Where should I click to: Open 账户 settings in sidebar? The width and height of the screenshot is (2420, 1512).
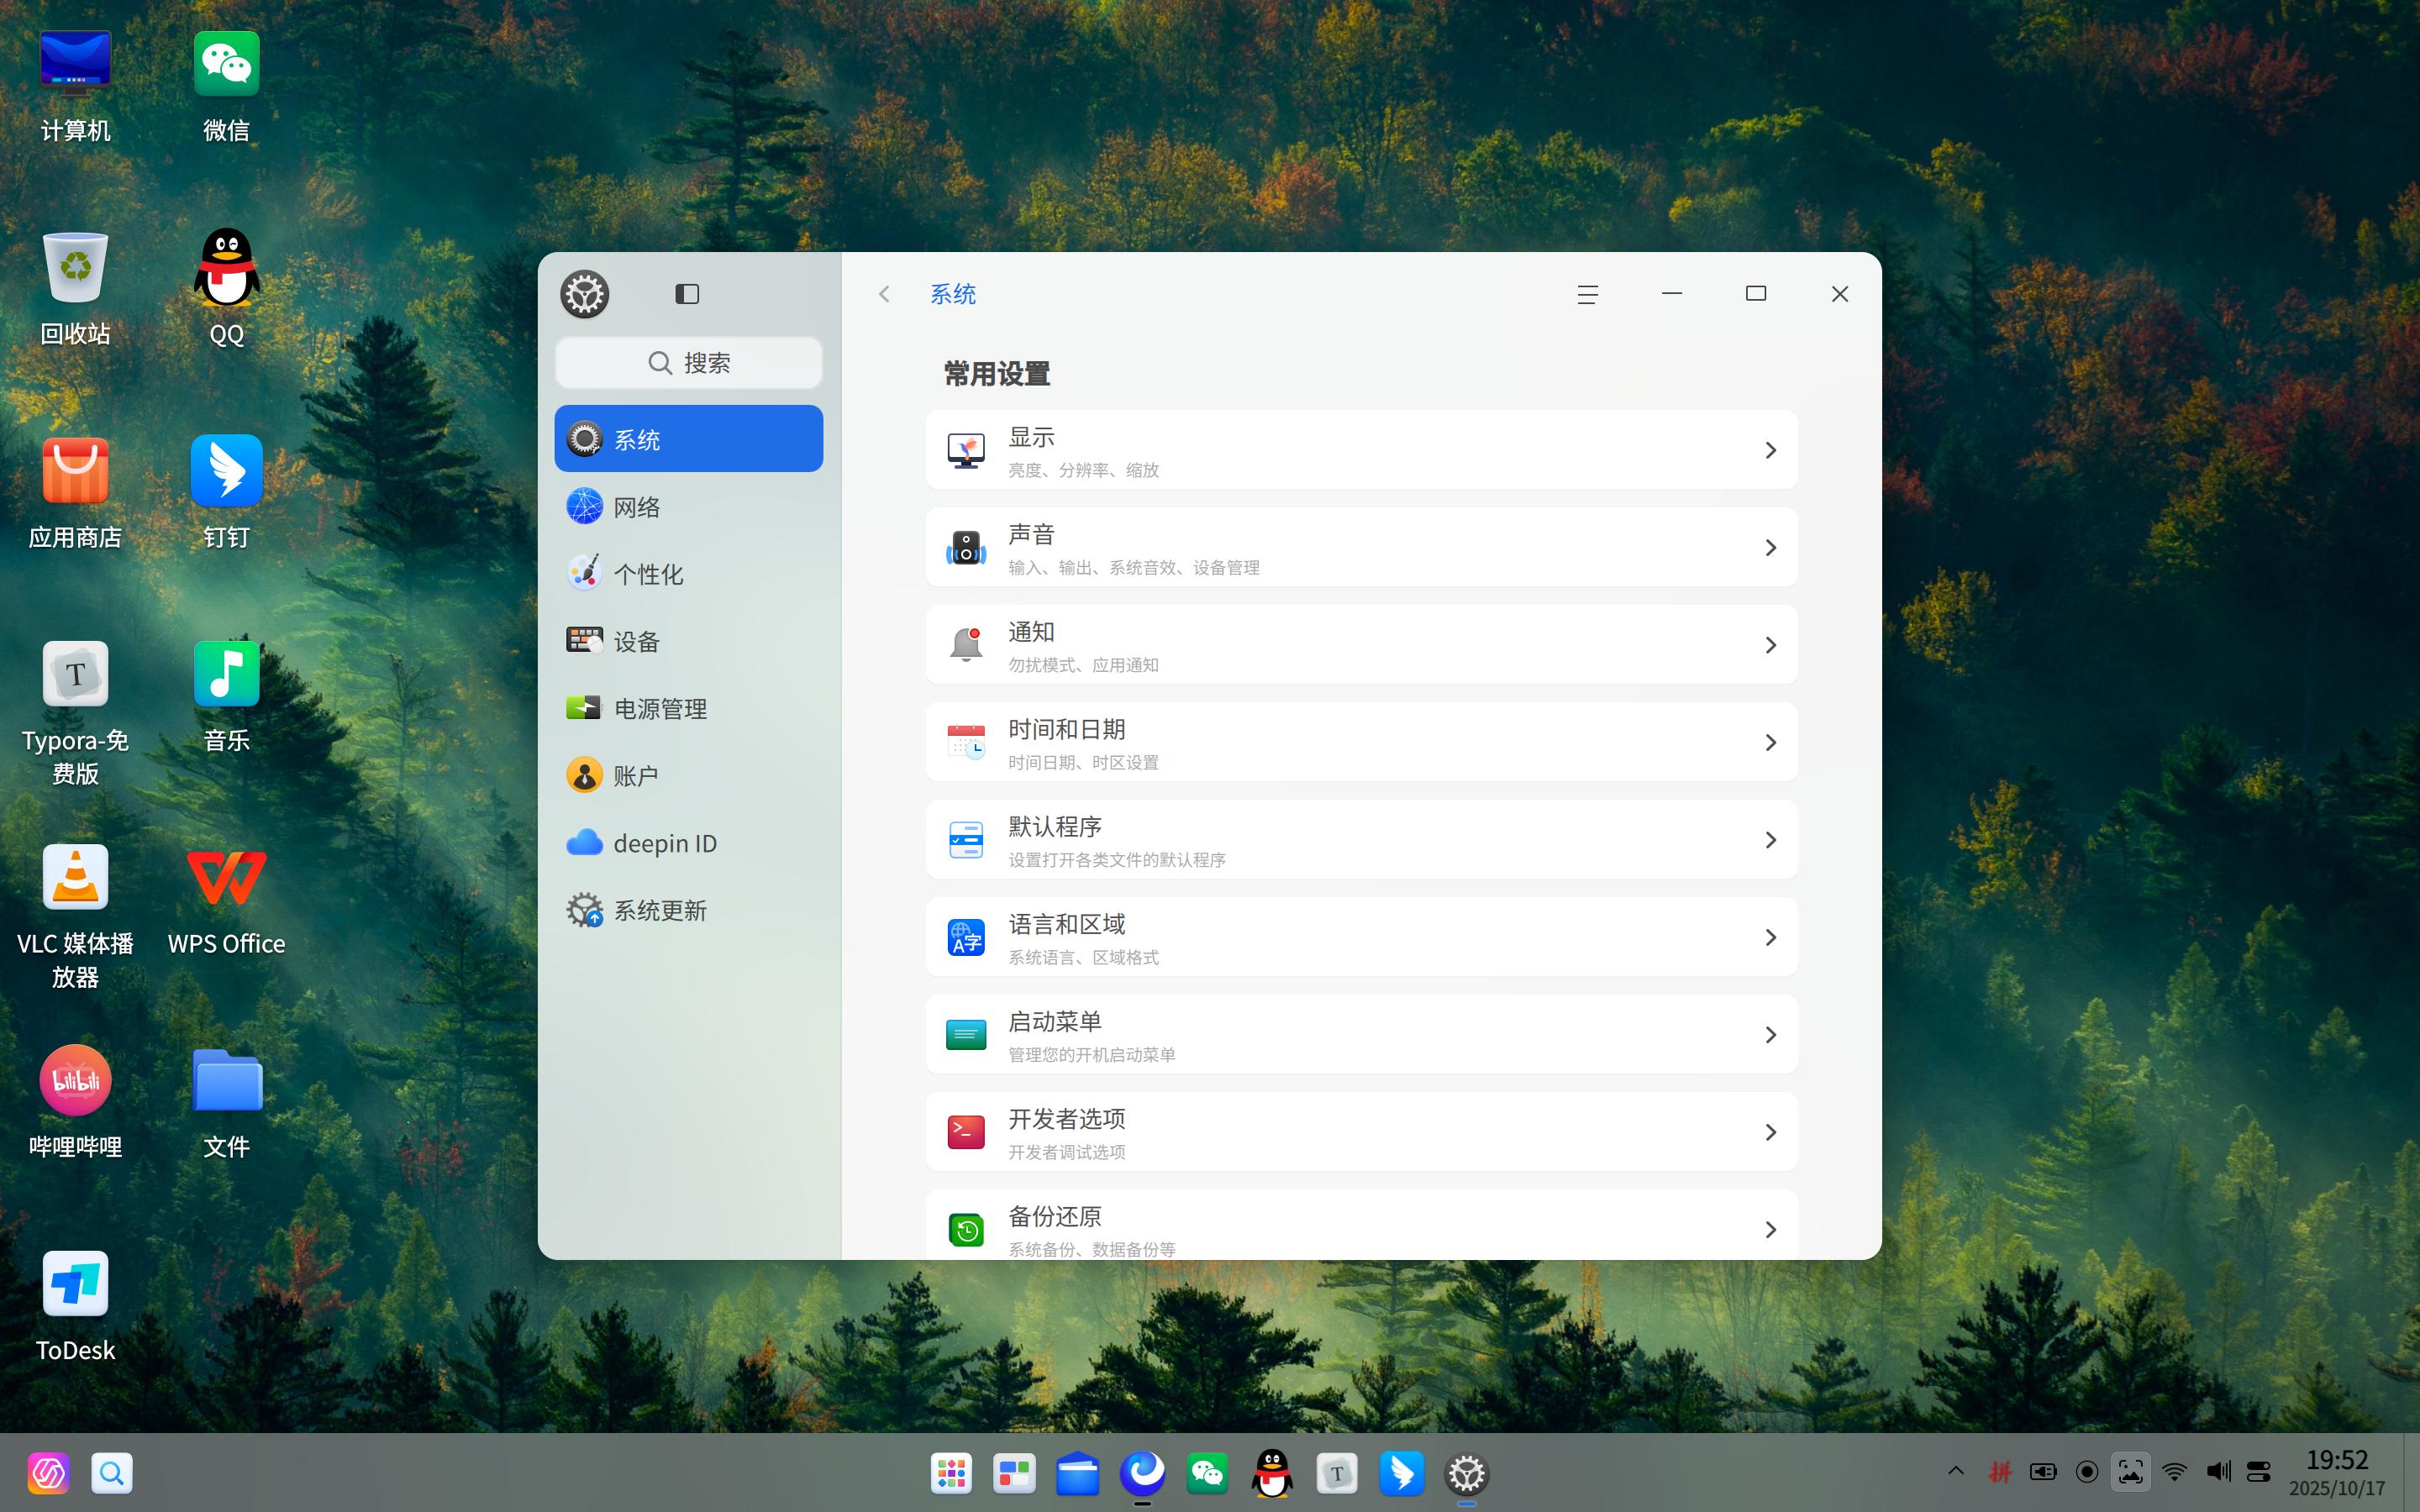click(x=689, y=775)
